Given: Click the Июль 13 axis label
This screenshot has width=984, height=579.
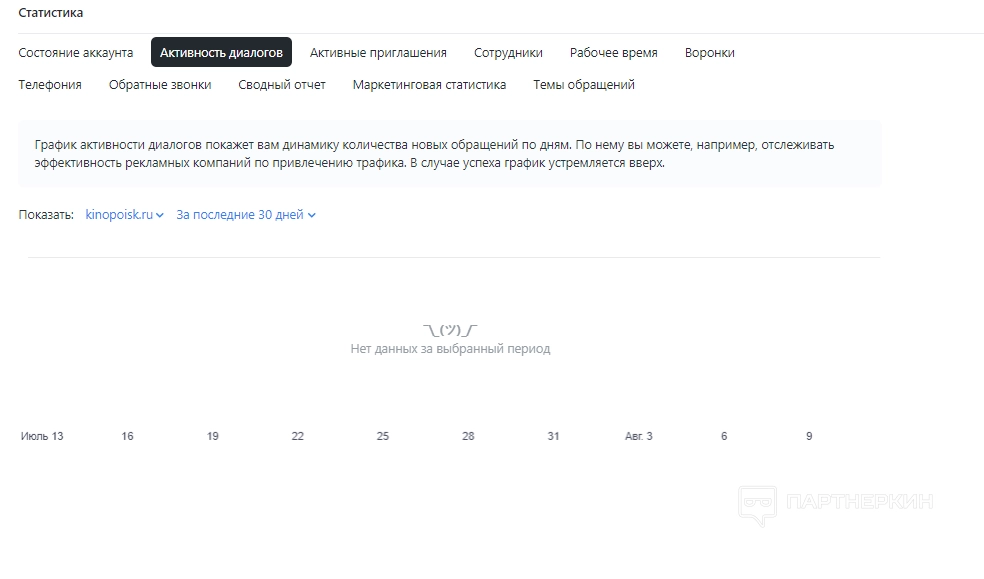Looking at the screenshot, I should pyautogui.click(x=42, y=436).
